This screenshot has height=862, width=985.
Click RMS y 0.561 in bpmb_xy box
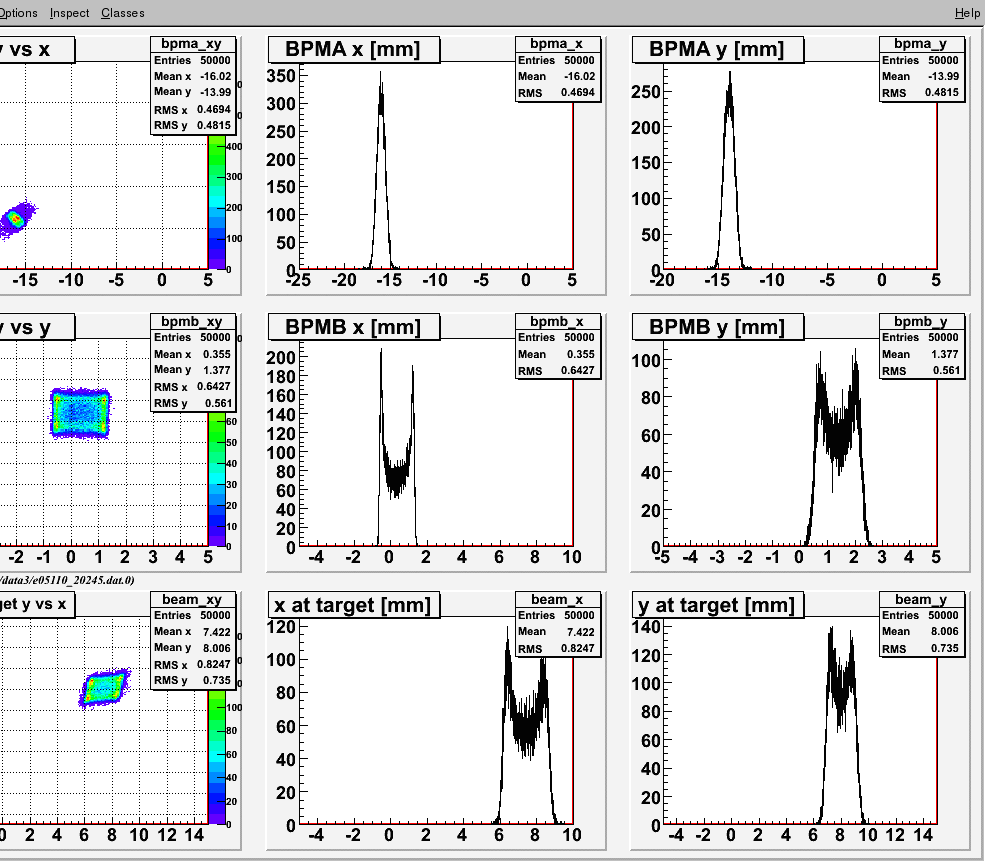coord(193,403)
